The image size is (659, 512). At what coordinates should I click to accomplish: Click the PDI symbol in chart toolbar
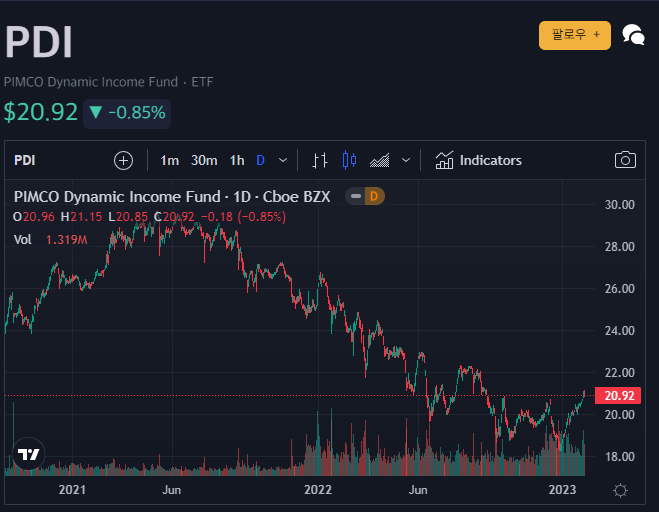pos(24,160)
